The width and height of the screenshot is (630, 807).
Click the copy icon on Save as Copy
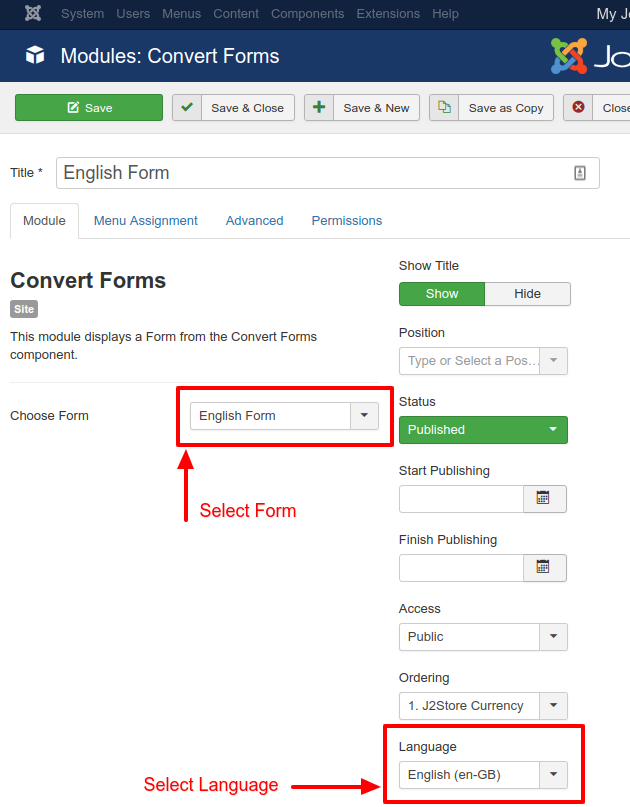tap(442, 106)
